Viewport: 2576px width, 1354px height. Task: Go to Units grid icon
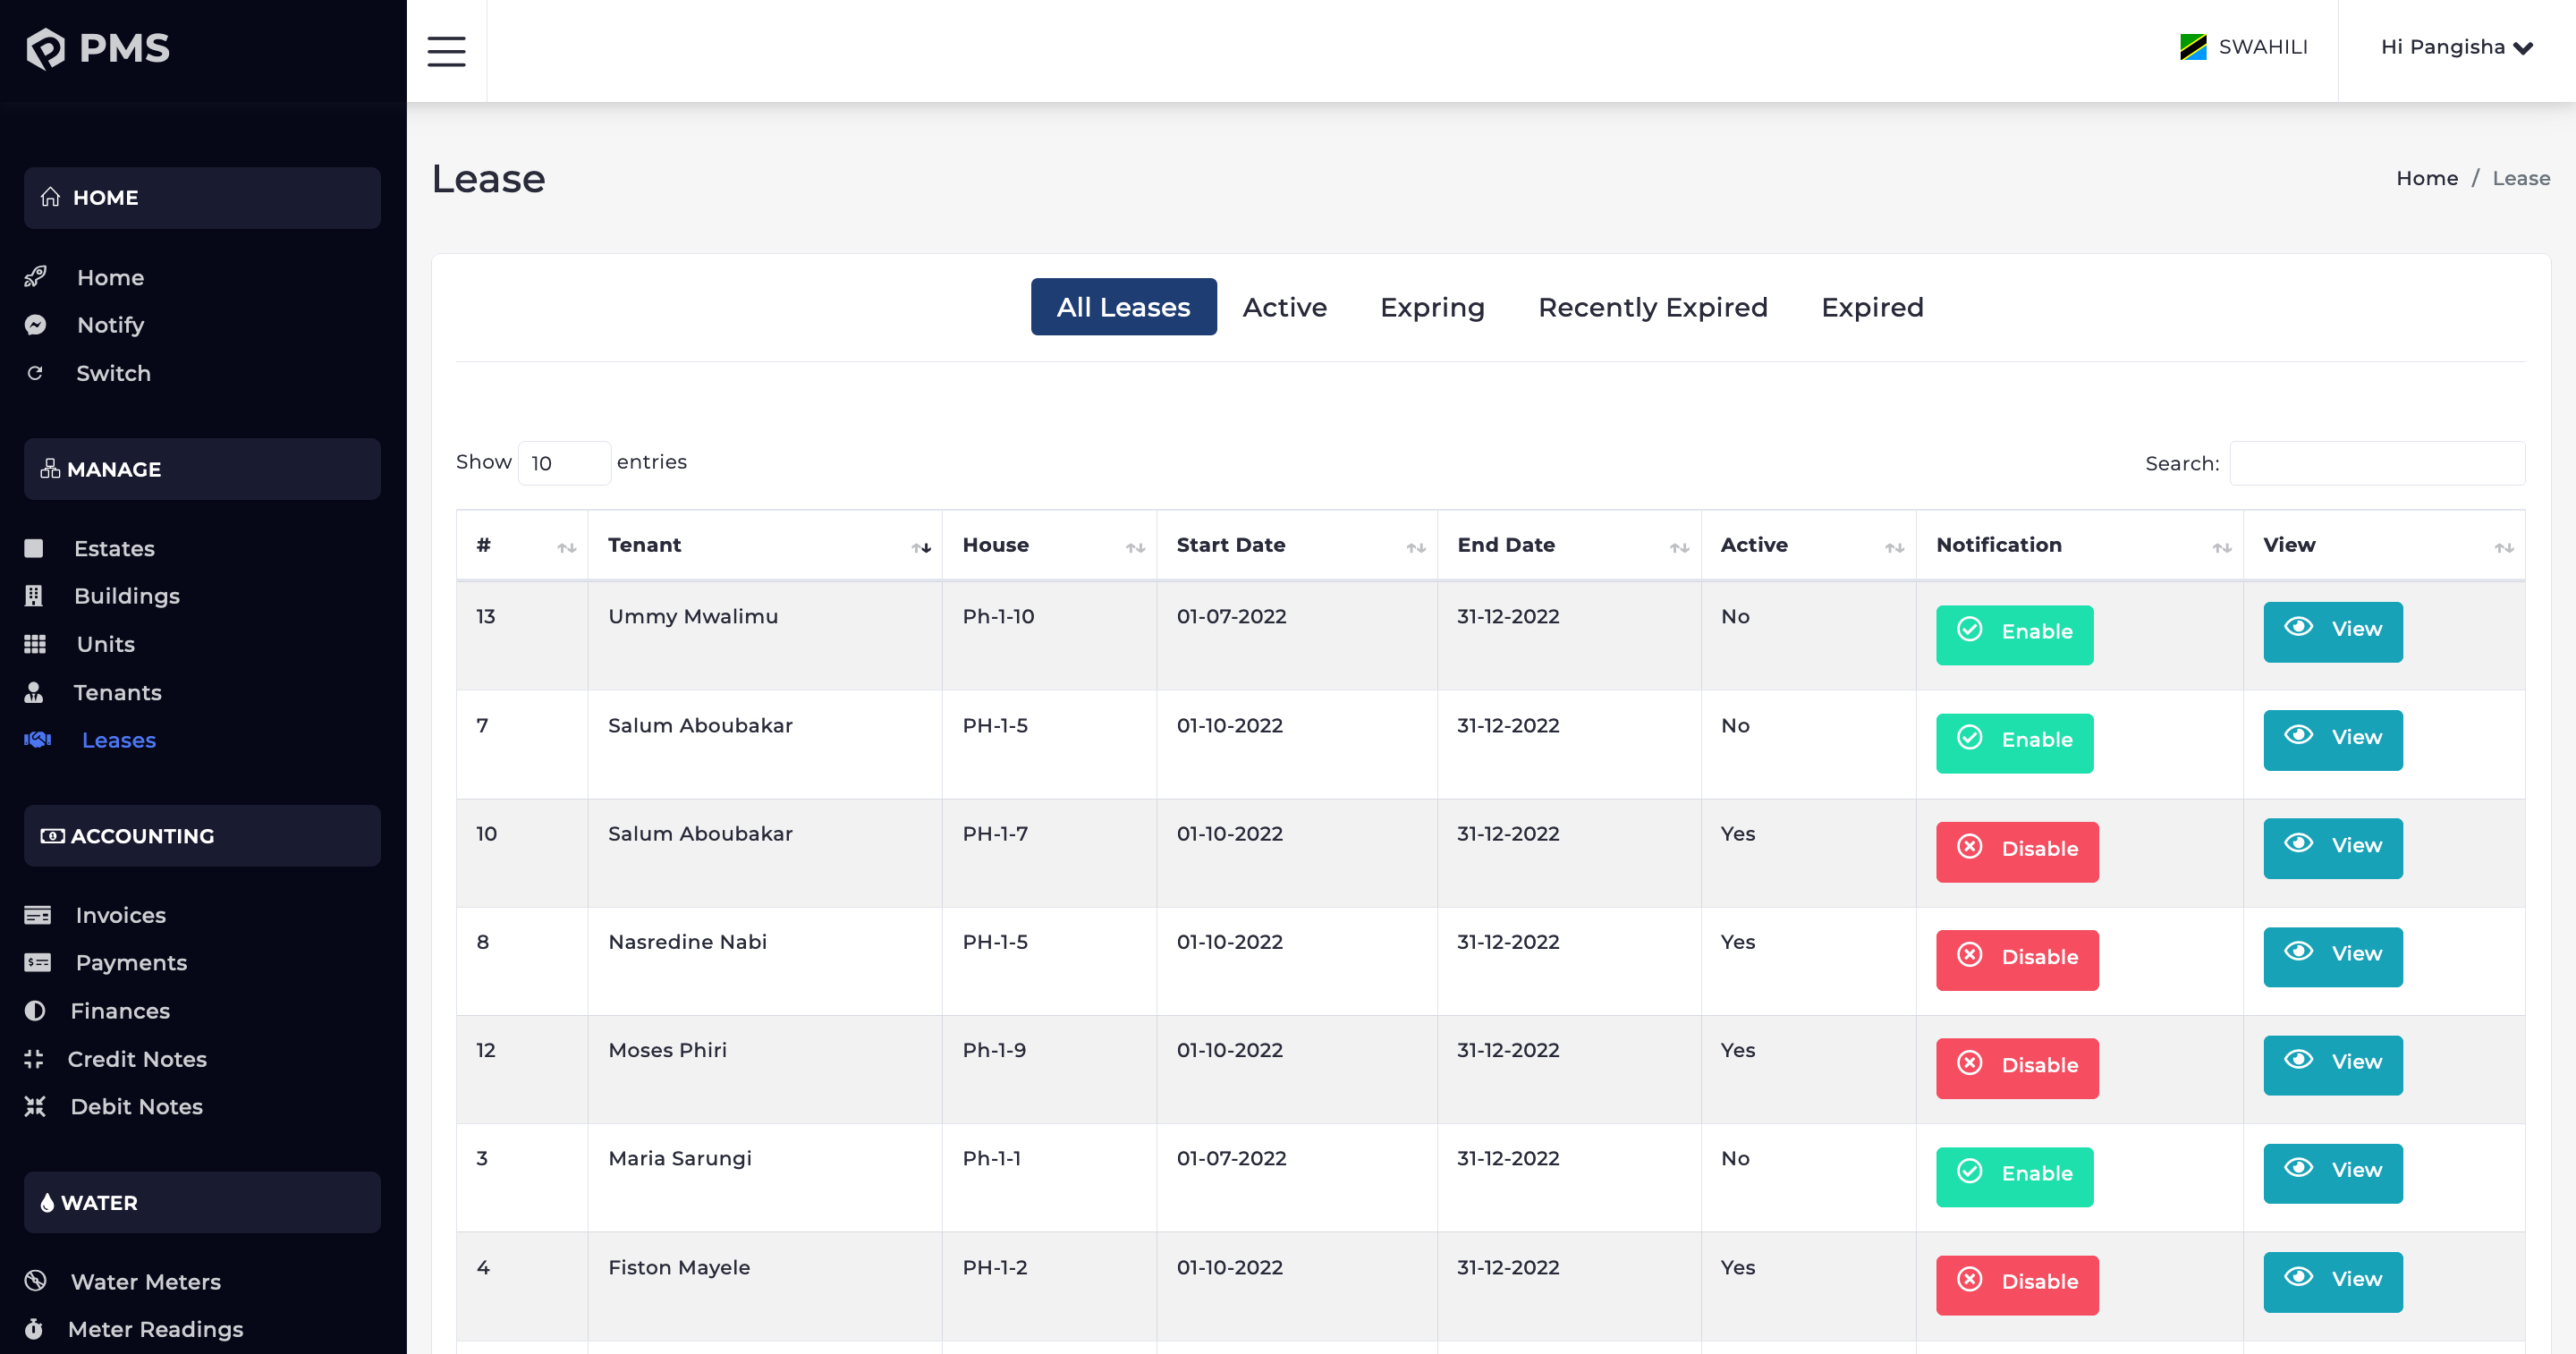(35, 644)
